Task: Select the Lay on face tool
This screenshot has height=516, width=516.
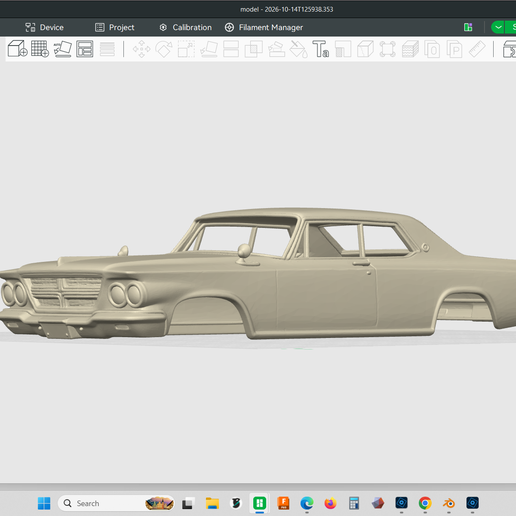Action: click(209, 49)
